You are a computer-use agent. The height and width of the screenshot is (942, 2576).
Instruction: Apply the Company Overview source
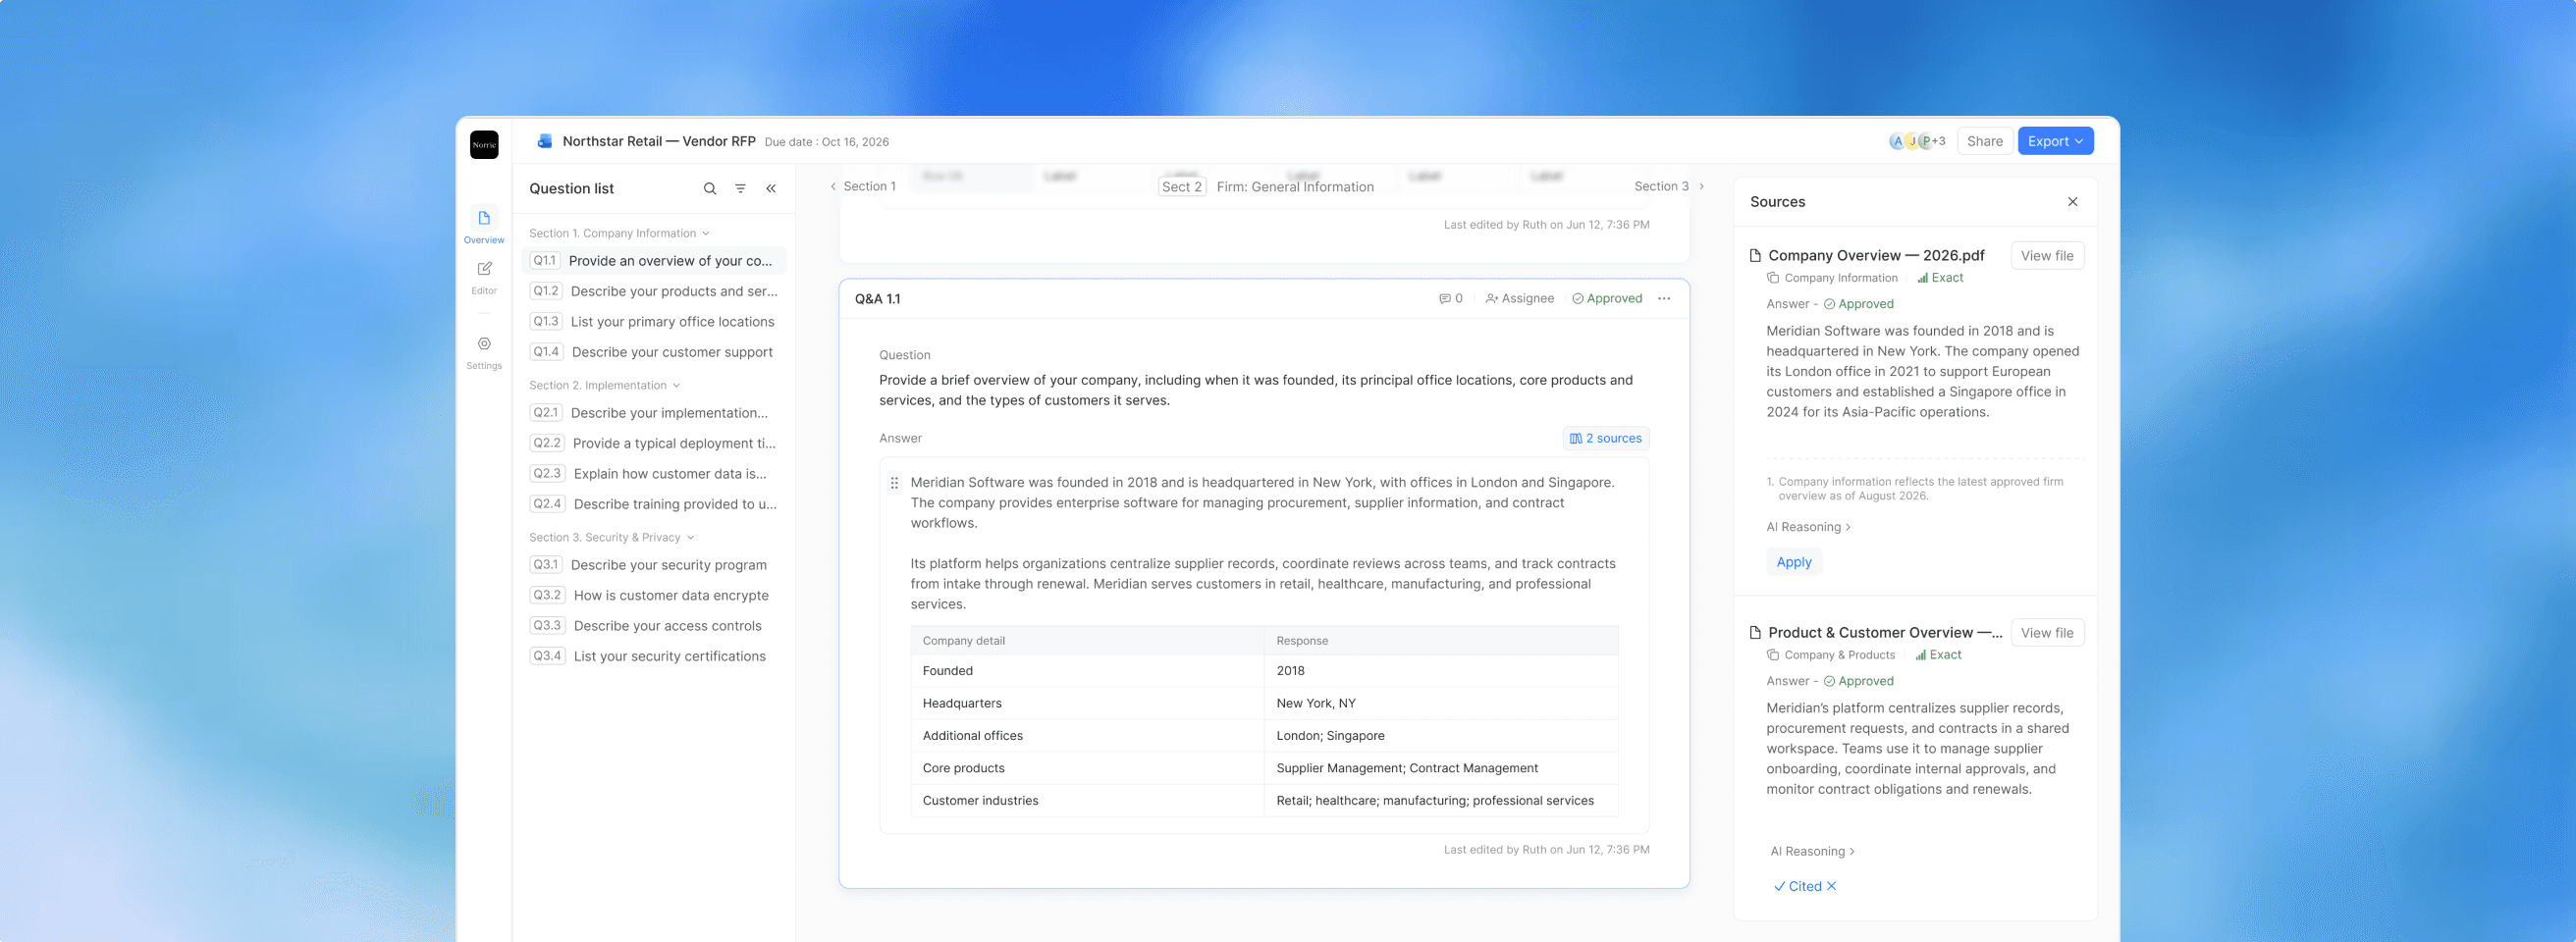[x=1793, y=562]
